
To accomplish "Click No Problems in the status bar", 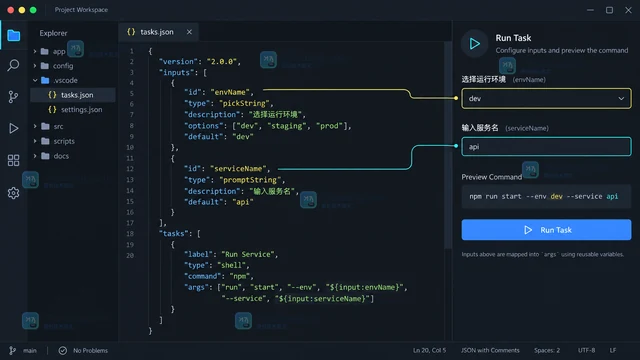I will [90, 351].
